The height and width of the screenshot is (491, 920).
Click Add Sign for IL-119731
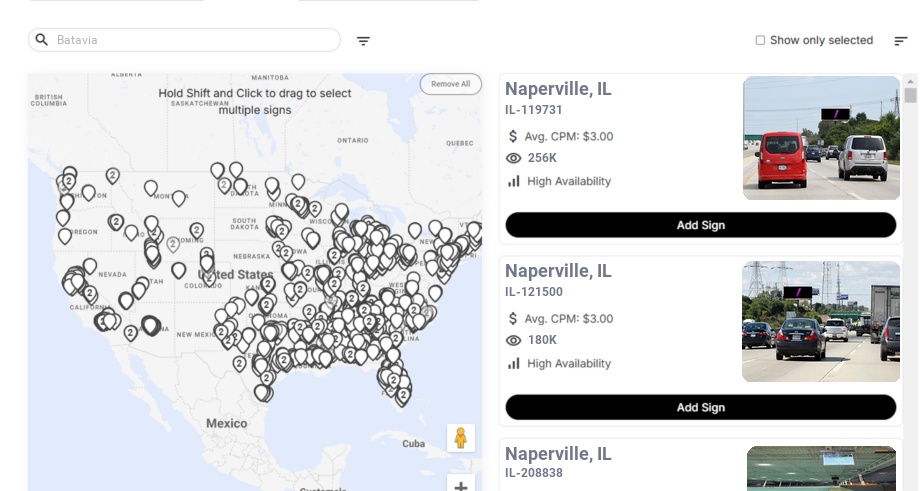click(700, 225)
